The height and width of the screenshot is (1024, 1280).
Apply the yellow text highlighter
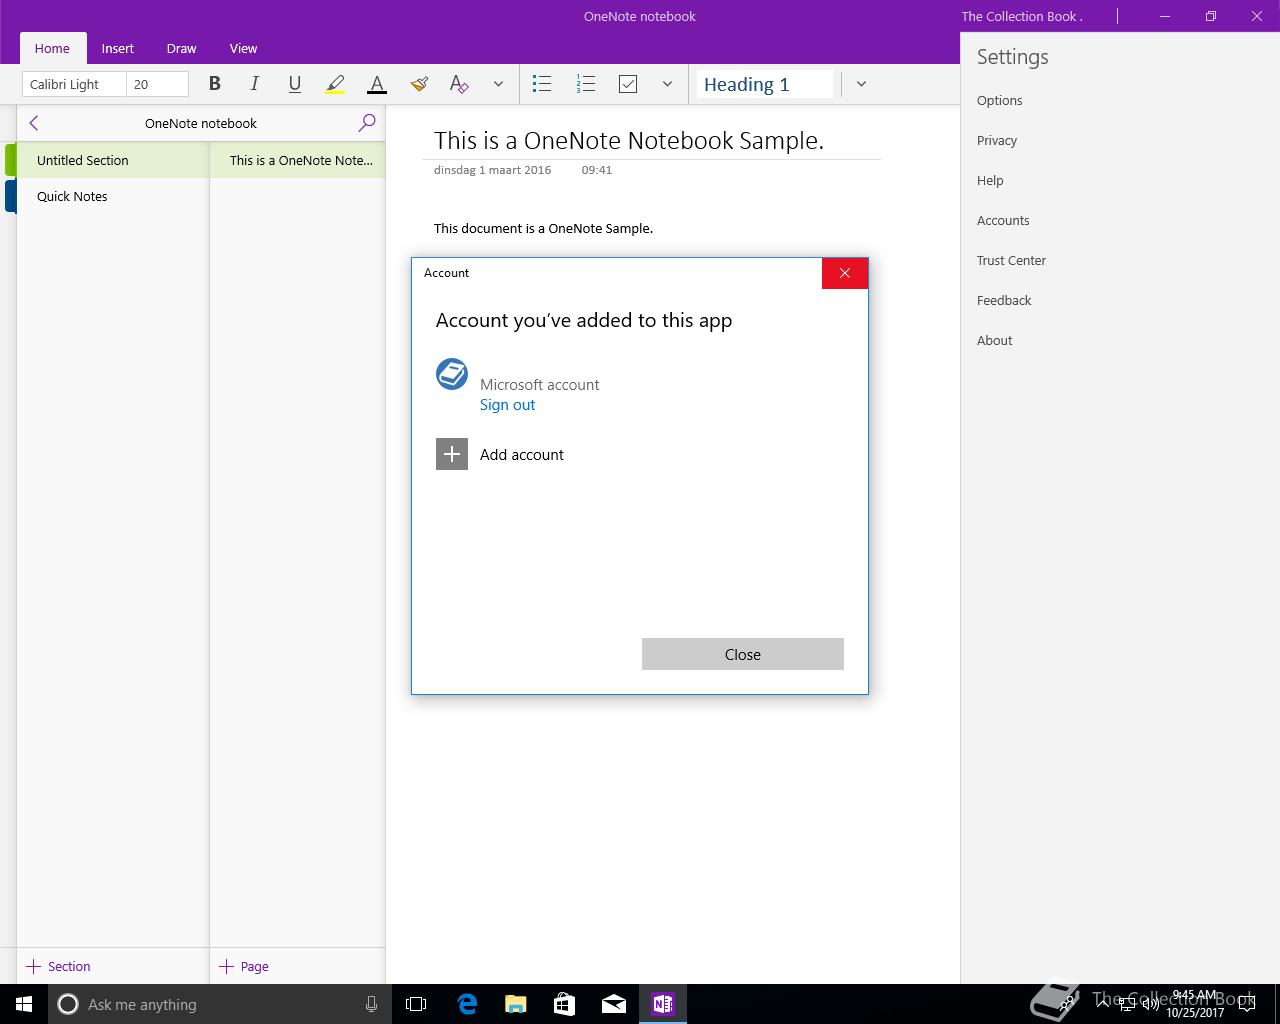(x=335, y=84)
